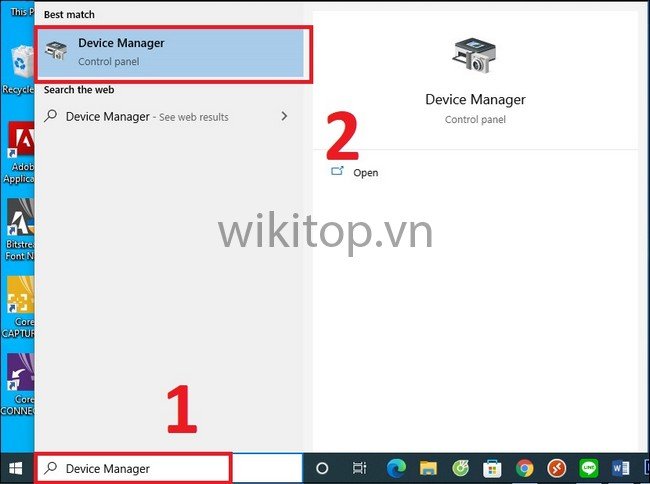Open Device Manager from Best match results
This screenshot has height=484, width=650.
tap(170, 53)
